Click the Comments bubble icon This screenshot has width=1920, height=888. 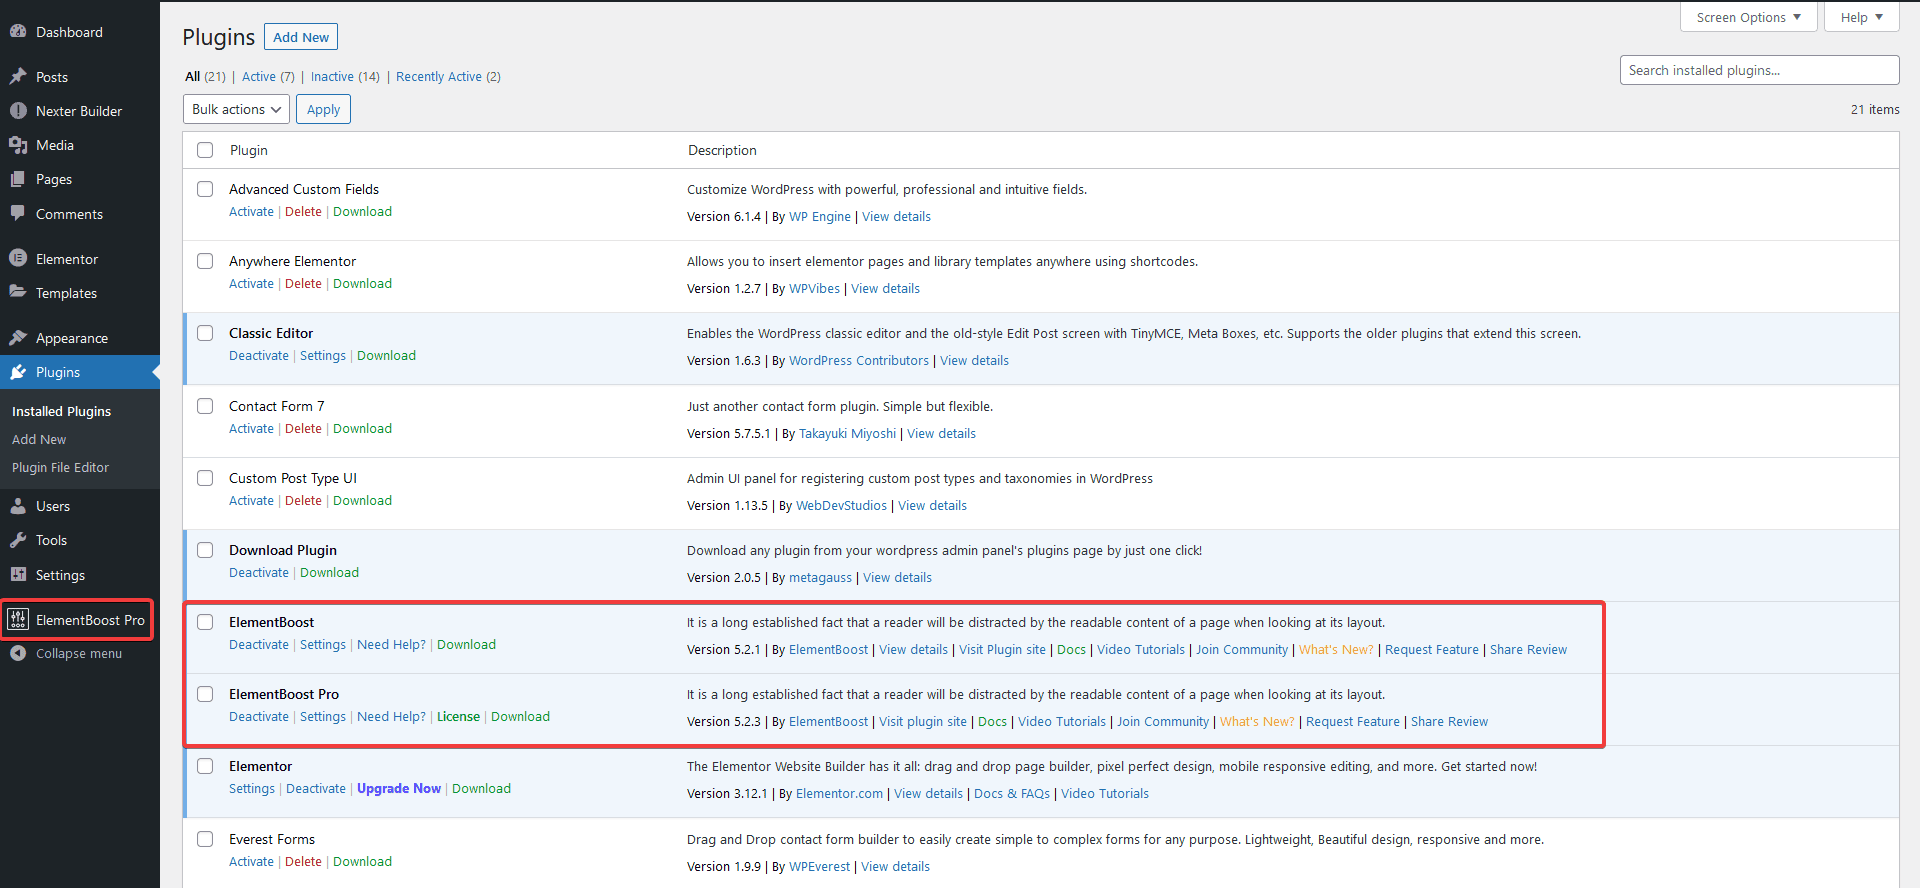18,214
